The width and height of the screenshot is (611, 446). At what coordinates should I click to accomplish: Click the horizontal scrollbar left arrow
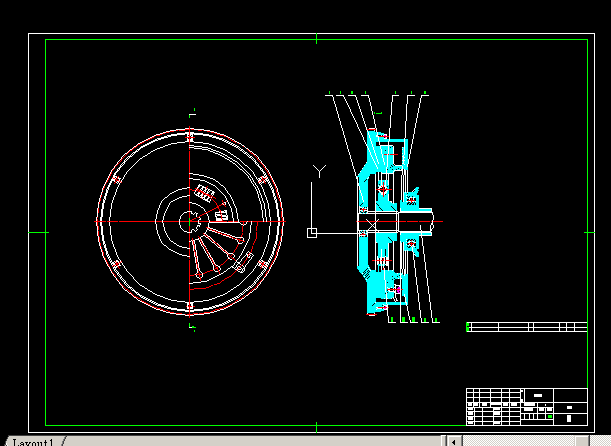pos(453,441)
